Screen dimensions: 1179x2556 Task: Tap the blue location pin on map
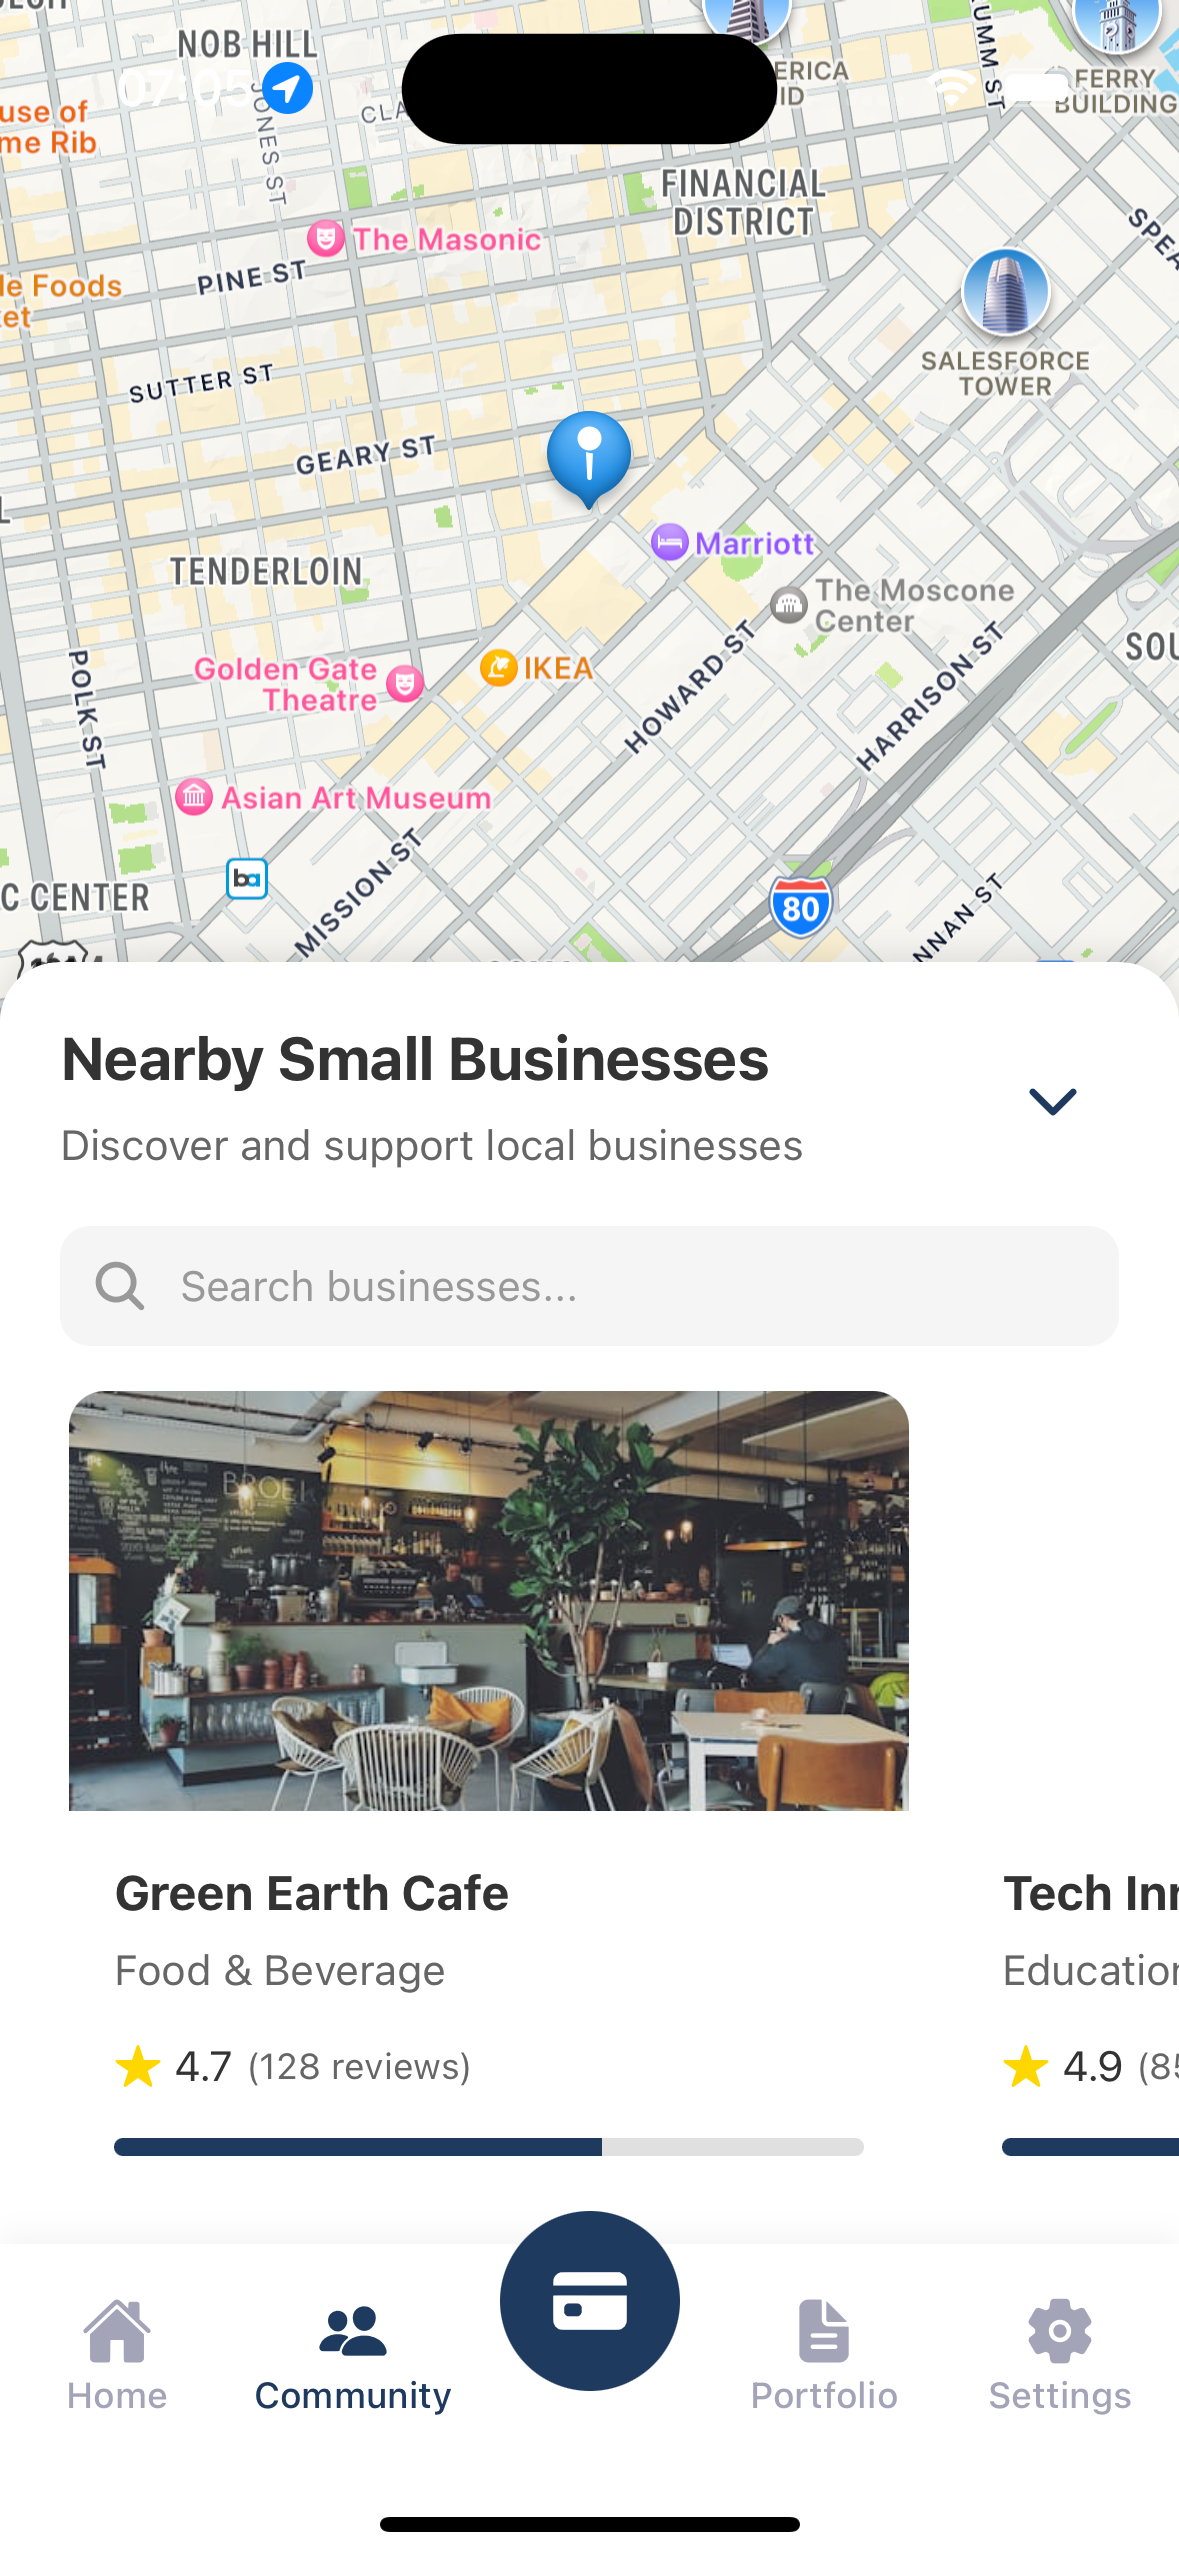[589, 459]
